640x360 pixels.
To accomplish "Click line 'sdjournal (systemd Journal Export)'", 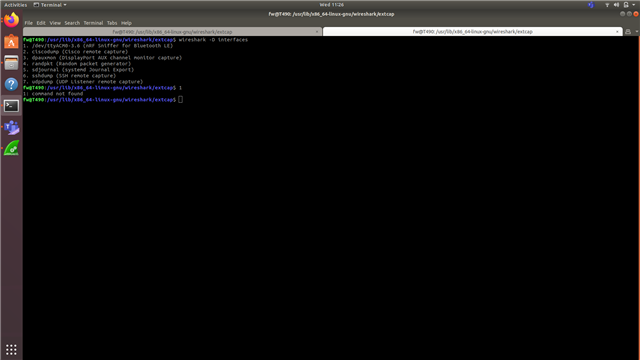I will pyautogui.click(x=78, y=70).
